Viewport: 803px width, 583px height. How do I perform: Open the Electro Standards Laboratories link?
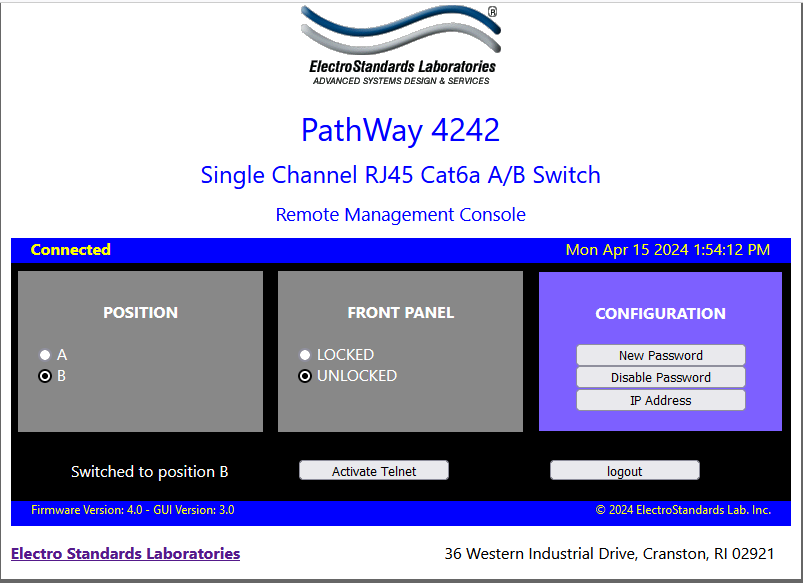(125, 554)
